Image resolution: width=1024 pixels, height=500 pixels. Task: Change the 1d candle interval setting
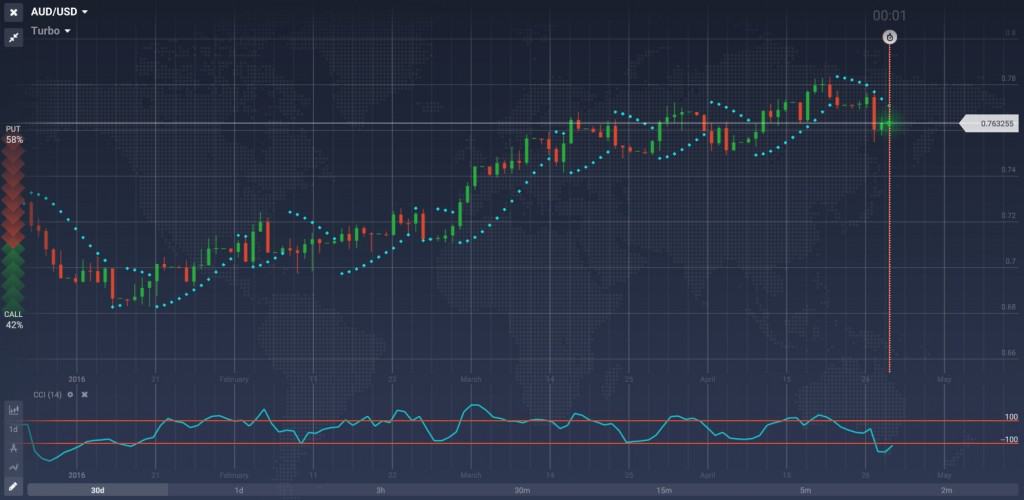[13, 430]
